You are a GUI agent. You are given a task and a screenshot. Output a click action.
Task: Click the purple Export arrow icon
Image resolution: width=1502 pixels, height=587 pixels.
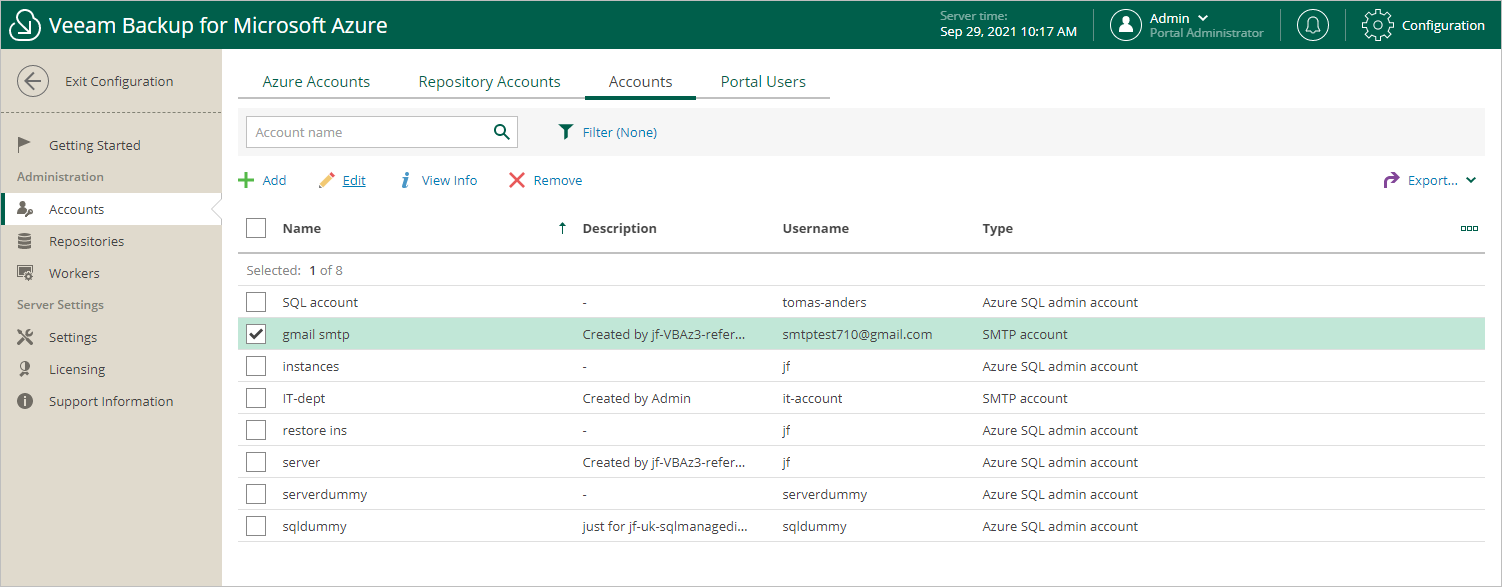click(x=1391, y=180)
